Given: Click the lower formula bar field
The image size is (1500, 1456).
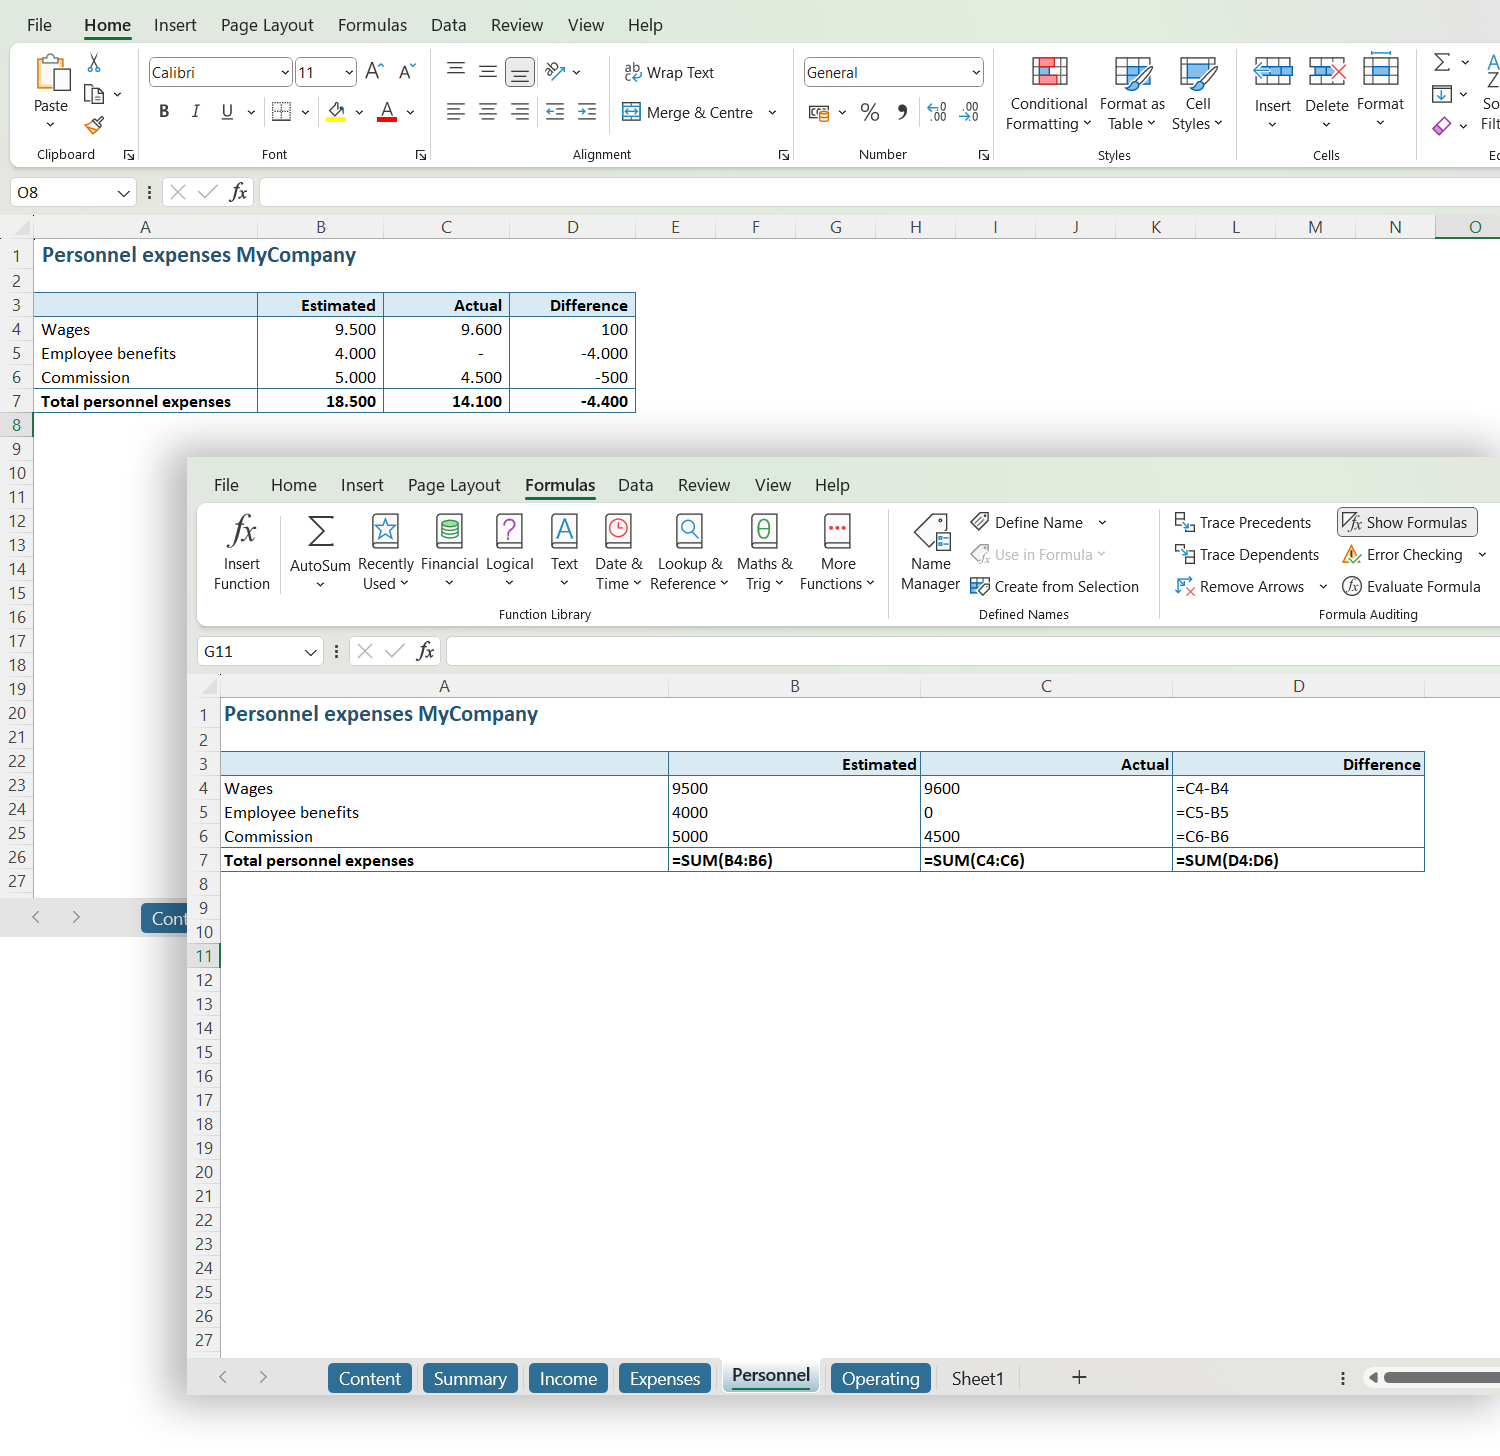Looking at the screenshot, I should point(973,651).
